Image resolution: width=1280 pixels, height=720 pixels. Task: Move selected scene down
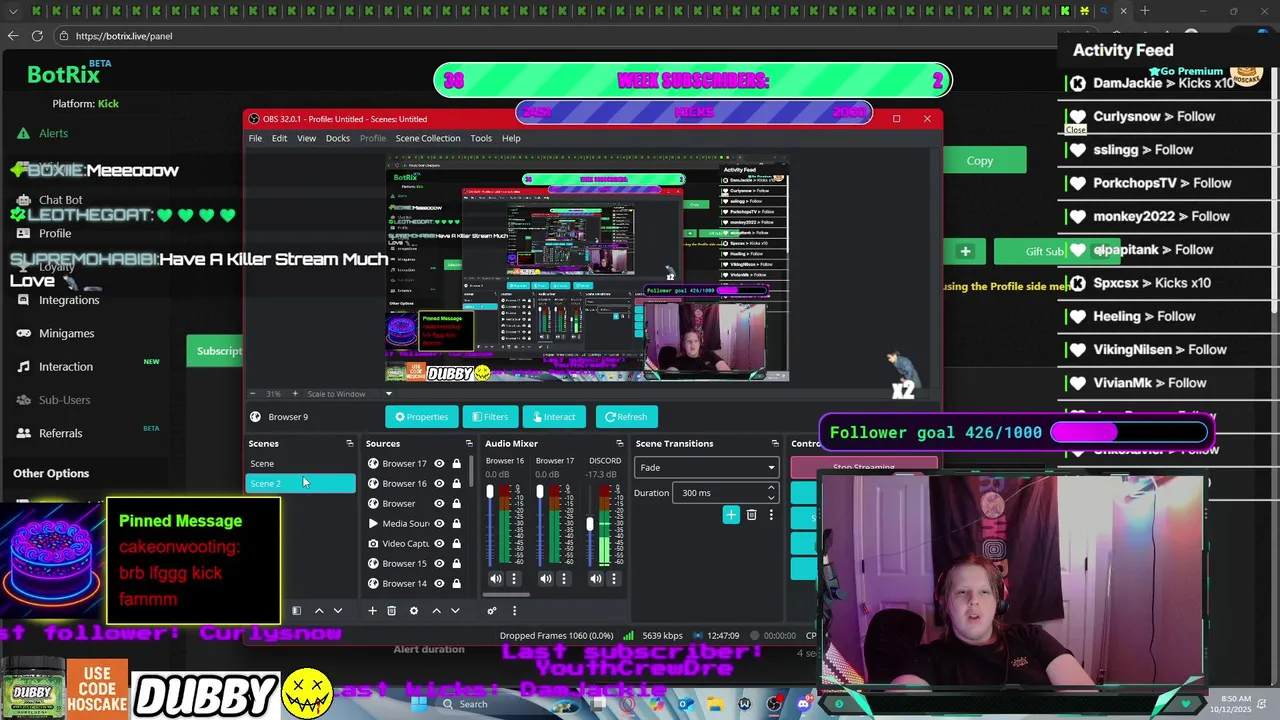[338, 611]
